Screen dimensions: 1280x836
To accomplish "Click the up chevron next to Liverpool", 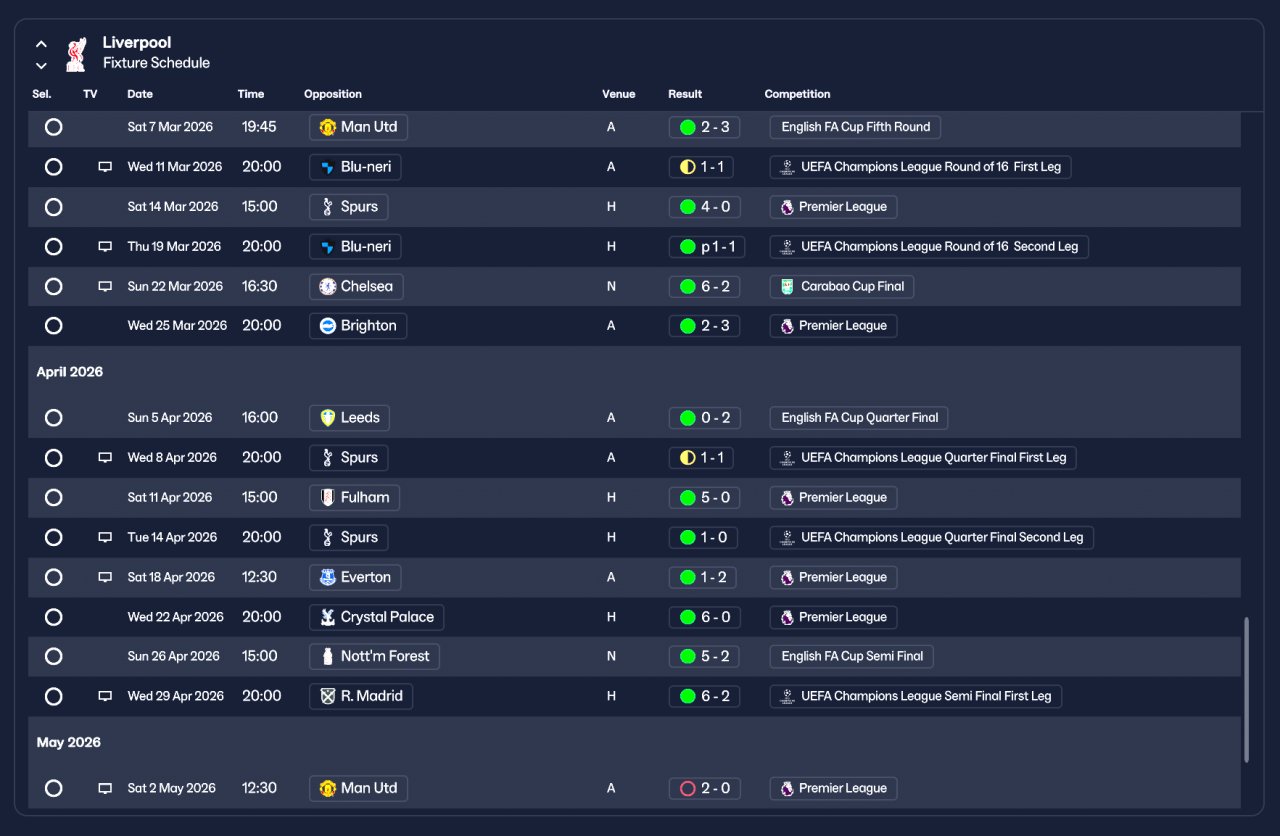I will tap(41, 44).
